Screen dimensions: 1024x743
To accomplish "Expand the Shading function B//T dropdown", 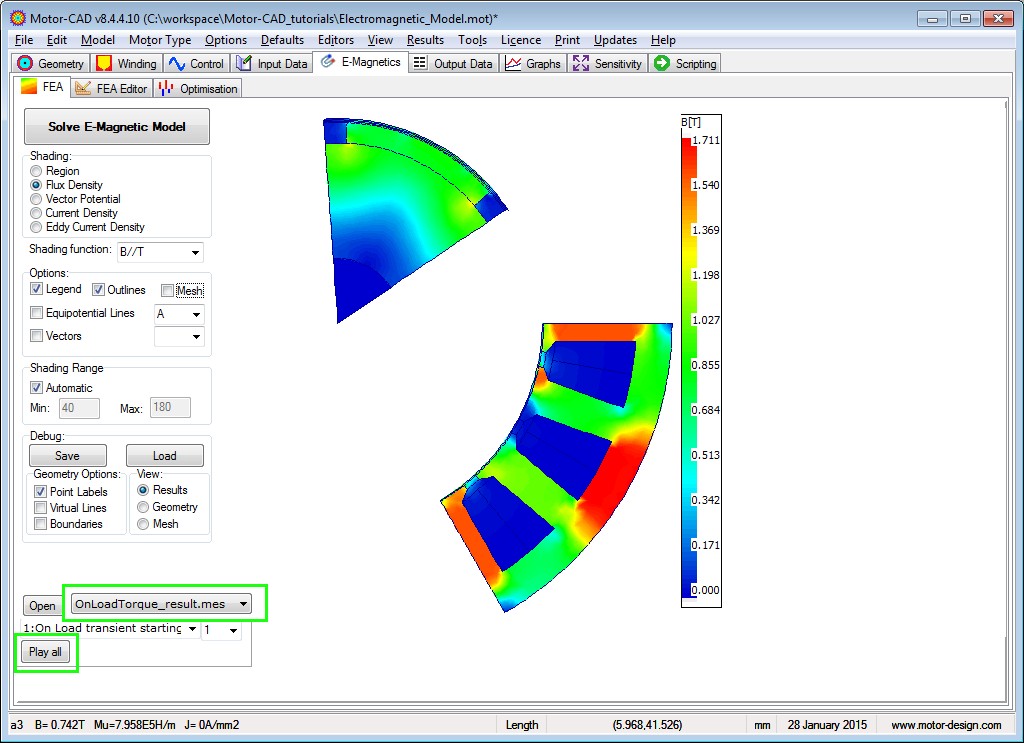I will [195, 252].
